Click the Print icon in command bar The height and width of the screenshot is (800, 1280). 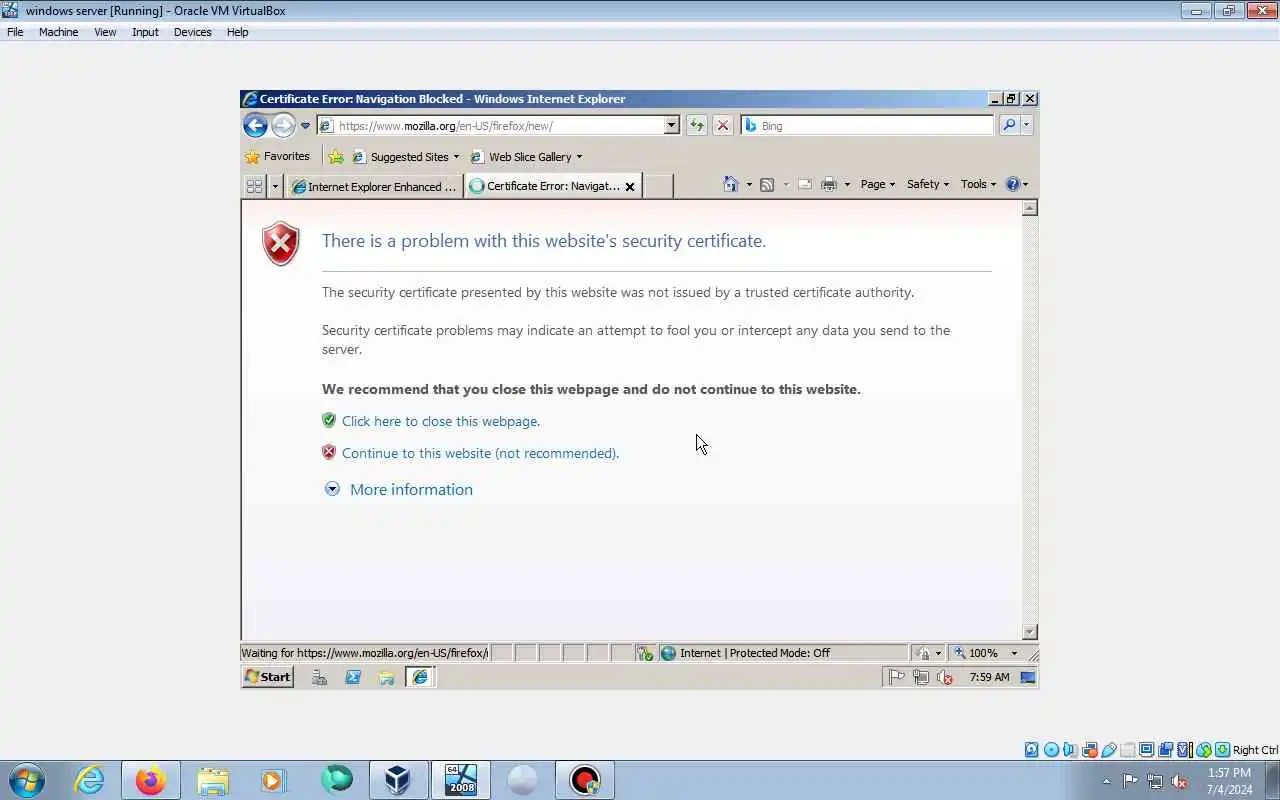[828, 184]
